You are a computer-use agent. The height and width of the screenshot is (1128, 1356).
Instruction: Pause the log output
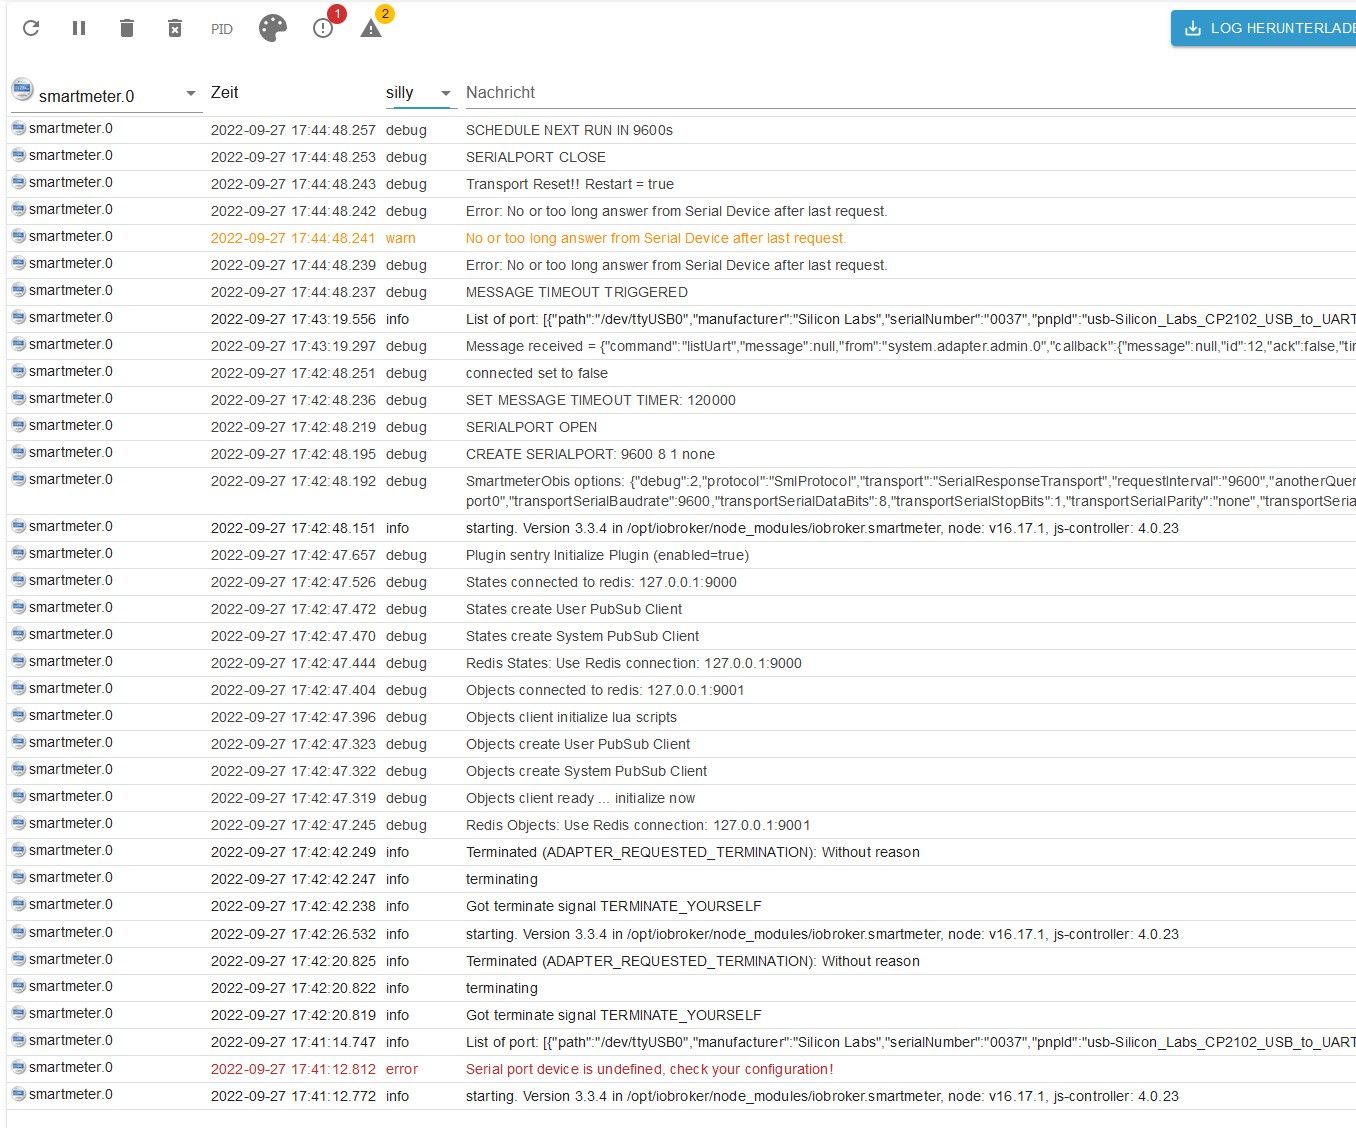coord(79,28)
